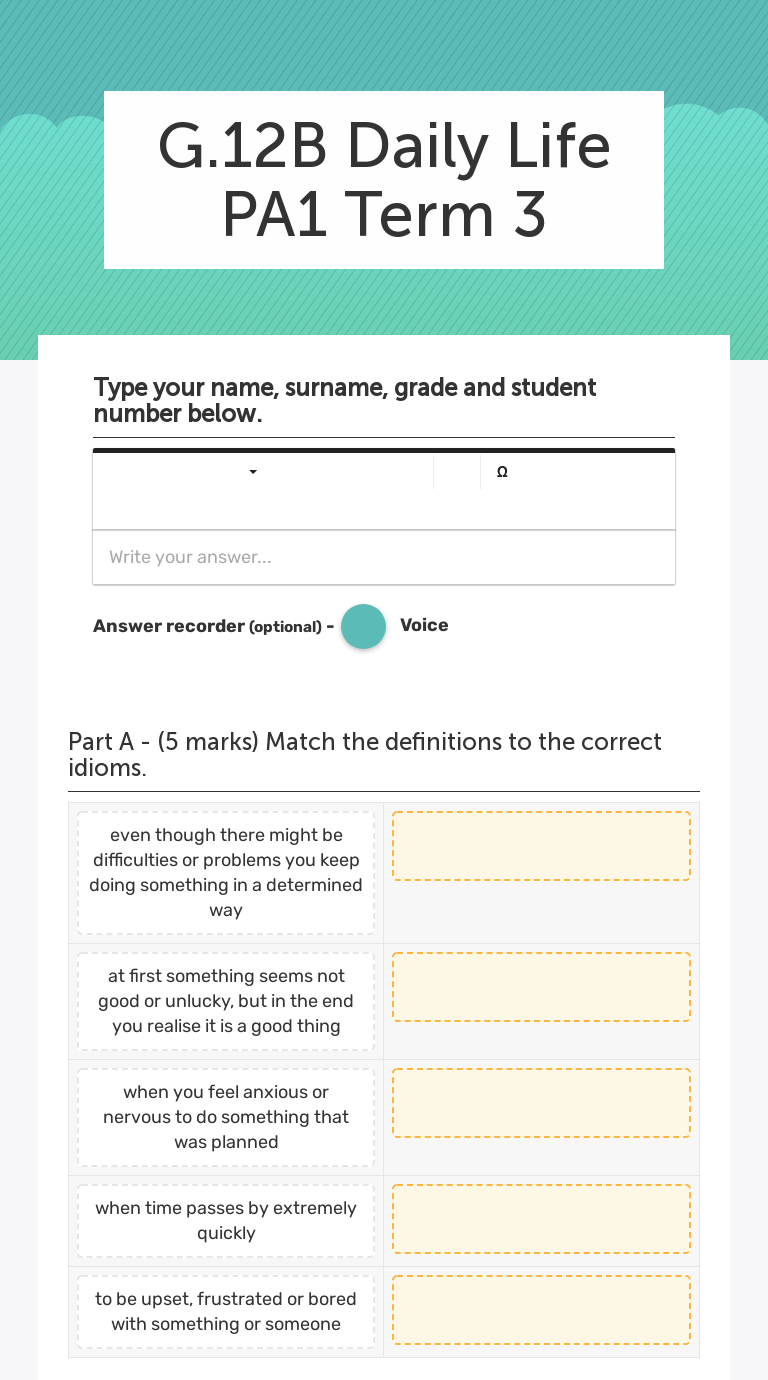Click the name and surname question heading
768x1380 pixels.
coord(344,399)
